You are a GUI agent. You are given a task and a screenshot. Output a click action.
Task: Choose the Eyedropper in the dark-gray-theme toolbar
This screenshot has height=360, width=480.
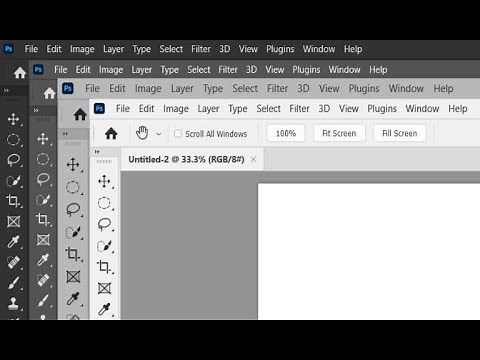(x=43, y=260)
